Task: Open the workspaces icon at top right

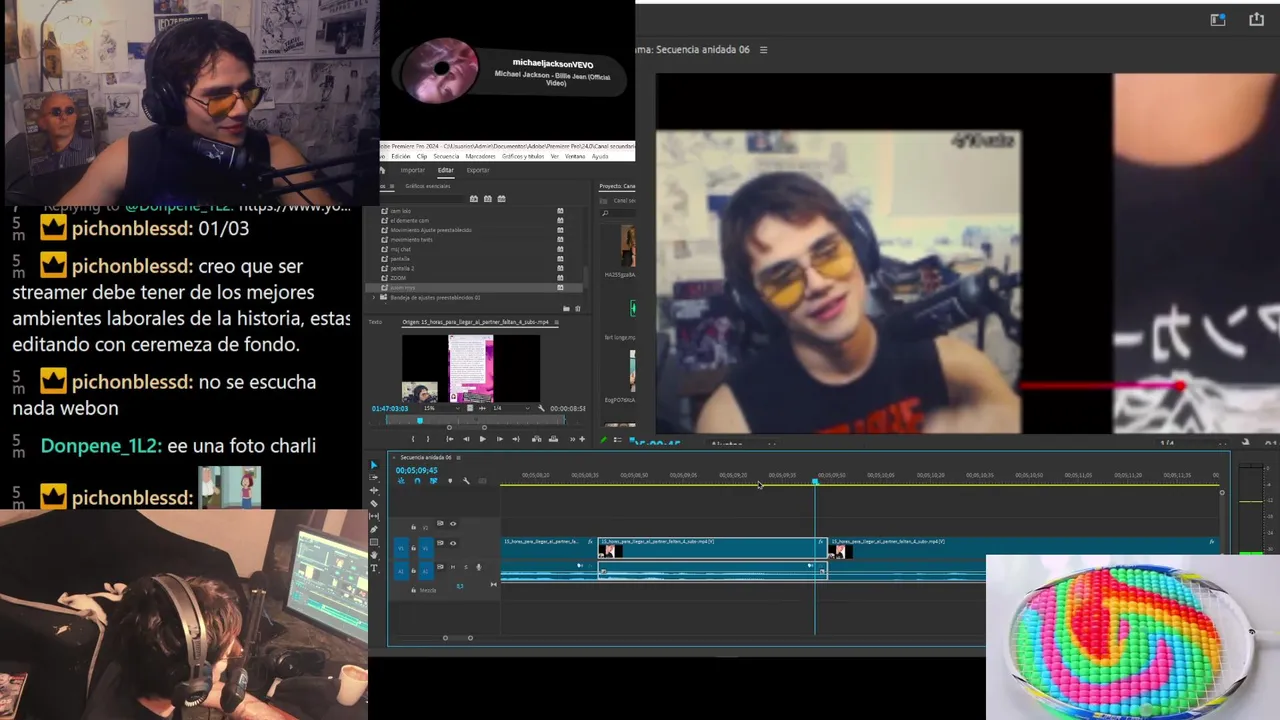Action: 1218,19
